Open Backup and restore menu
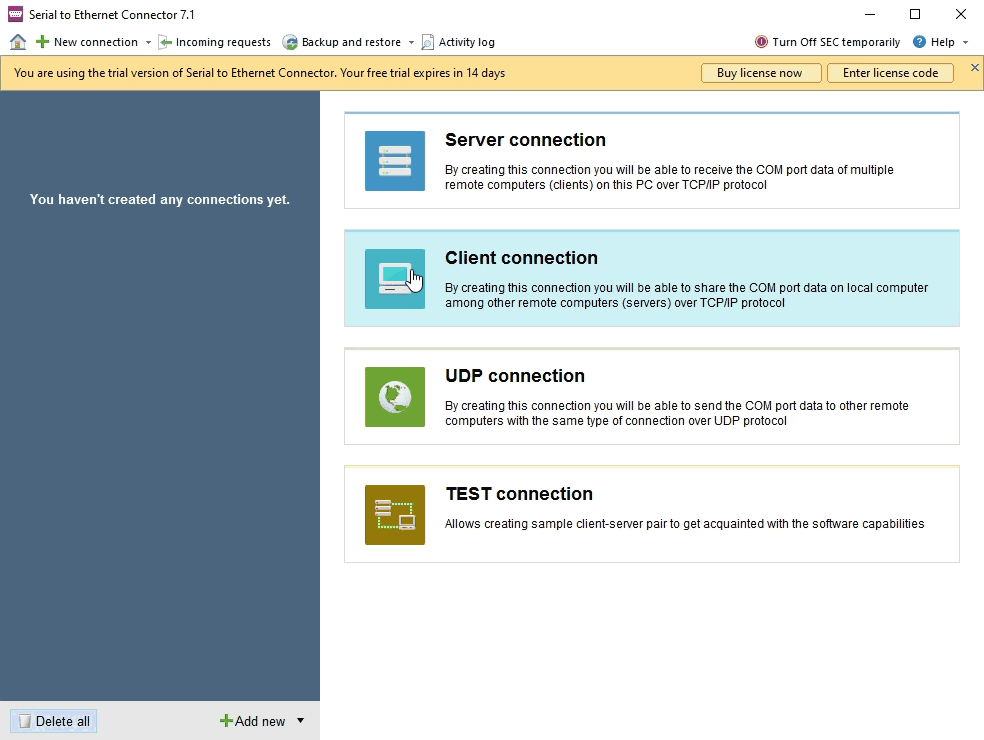This screenshot has width=984, height=740. click(x=351, y=42)
